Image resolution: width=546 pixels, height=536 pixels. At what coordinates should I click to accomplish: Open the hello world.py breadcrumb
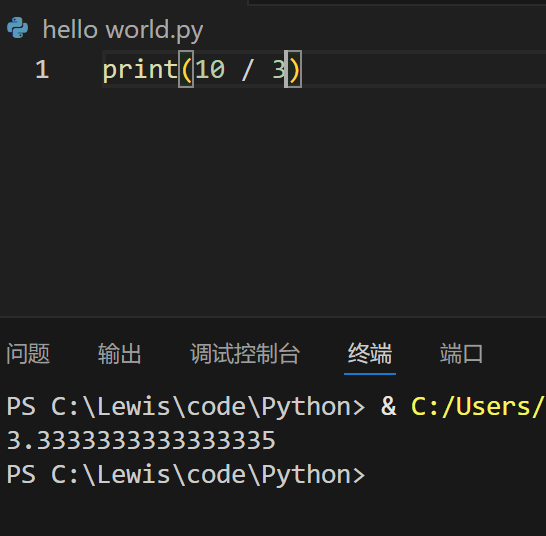[x=123, y=30]
